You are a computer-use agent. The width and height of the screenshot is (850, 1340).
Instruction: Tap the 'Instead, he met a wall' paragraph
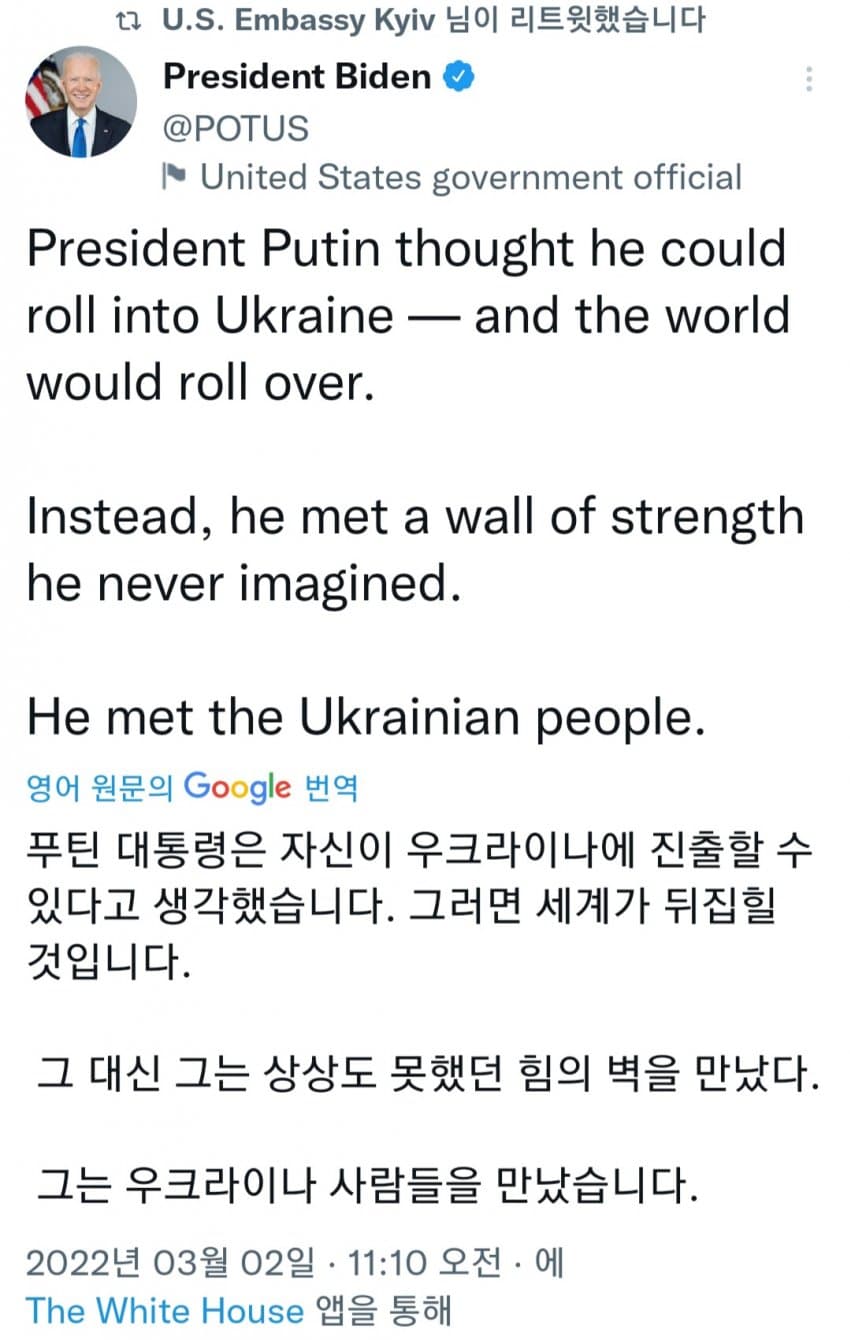(415, 548)
